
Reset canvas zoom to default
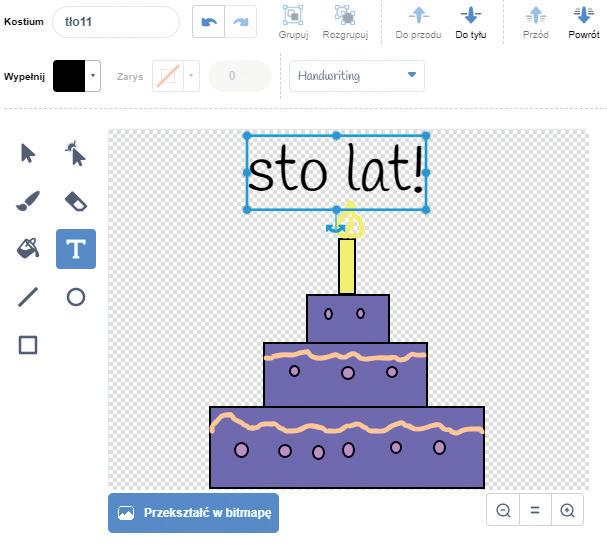click(x=535, y=510)
